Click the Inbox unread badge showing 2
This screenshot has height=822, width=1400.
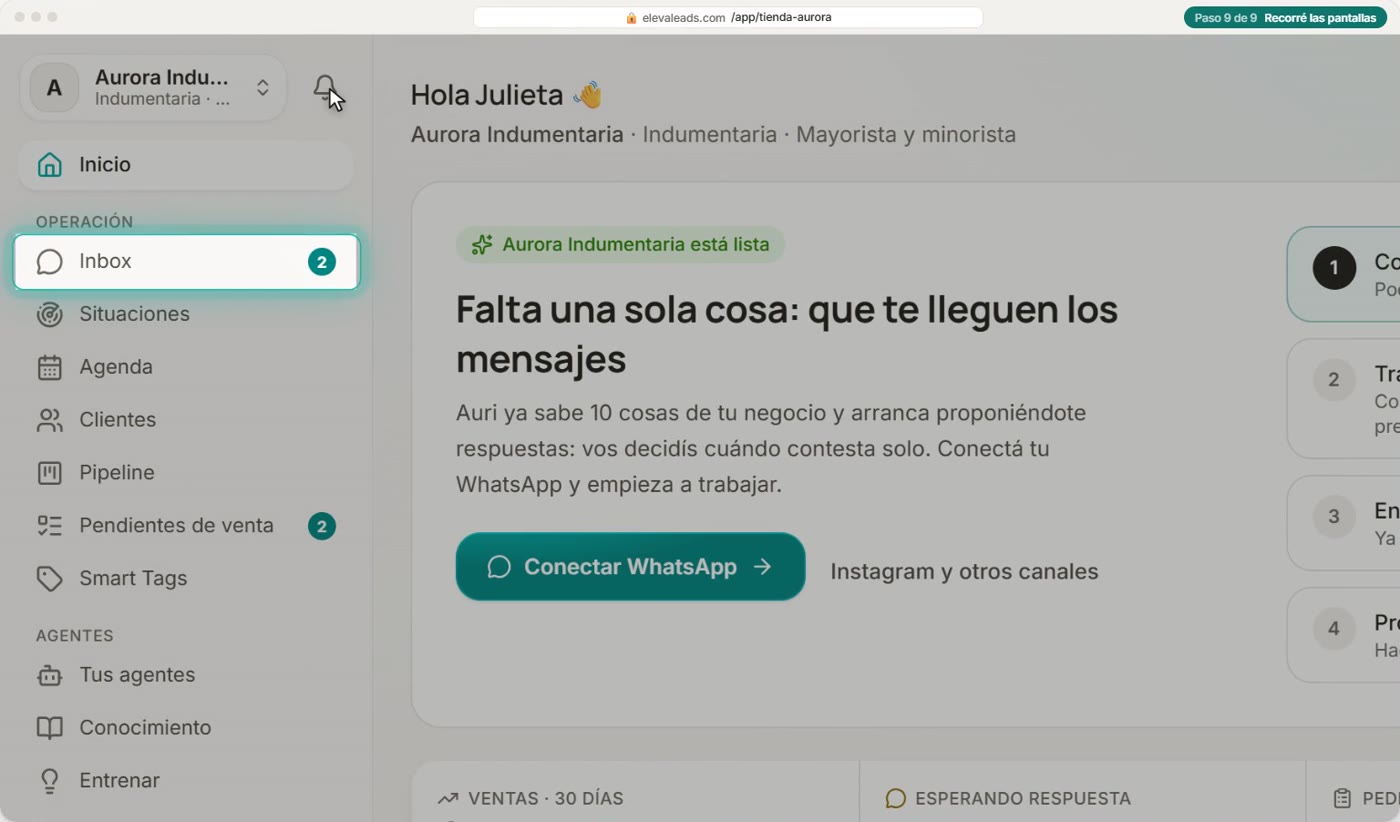(322, 262)
